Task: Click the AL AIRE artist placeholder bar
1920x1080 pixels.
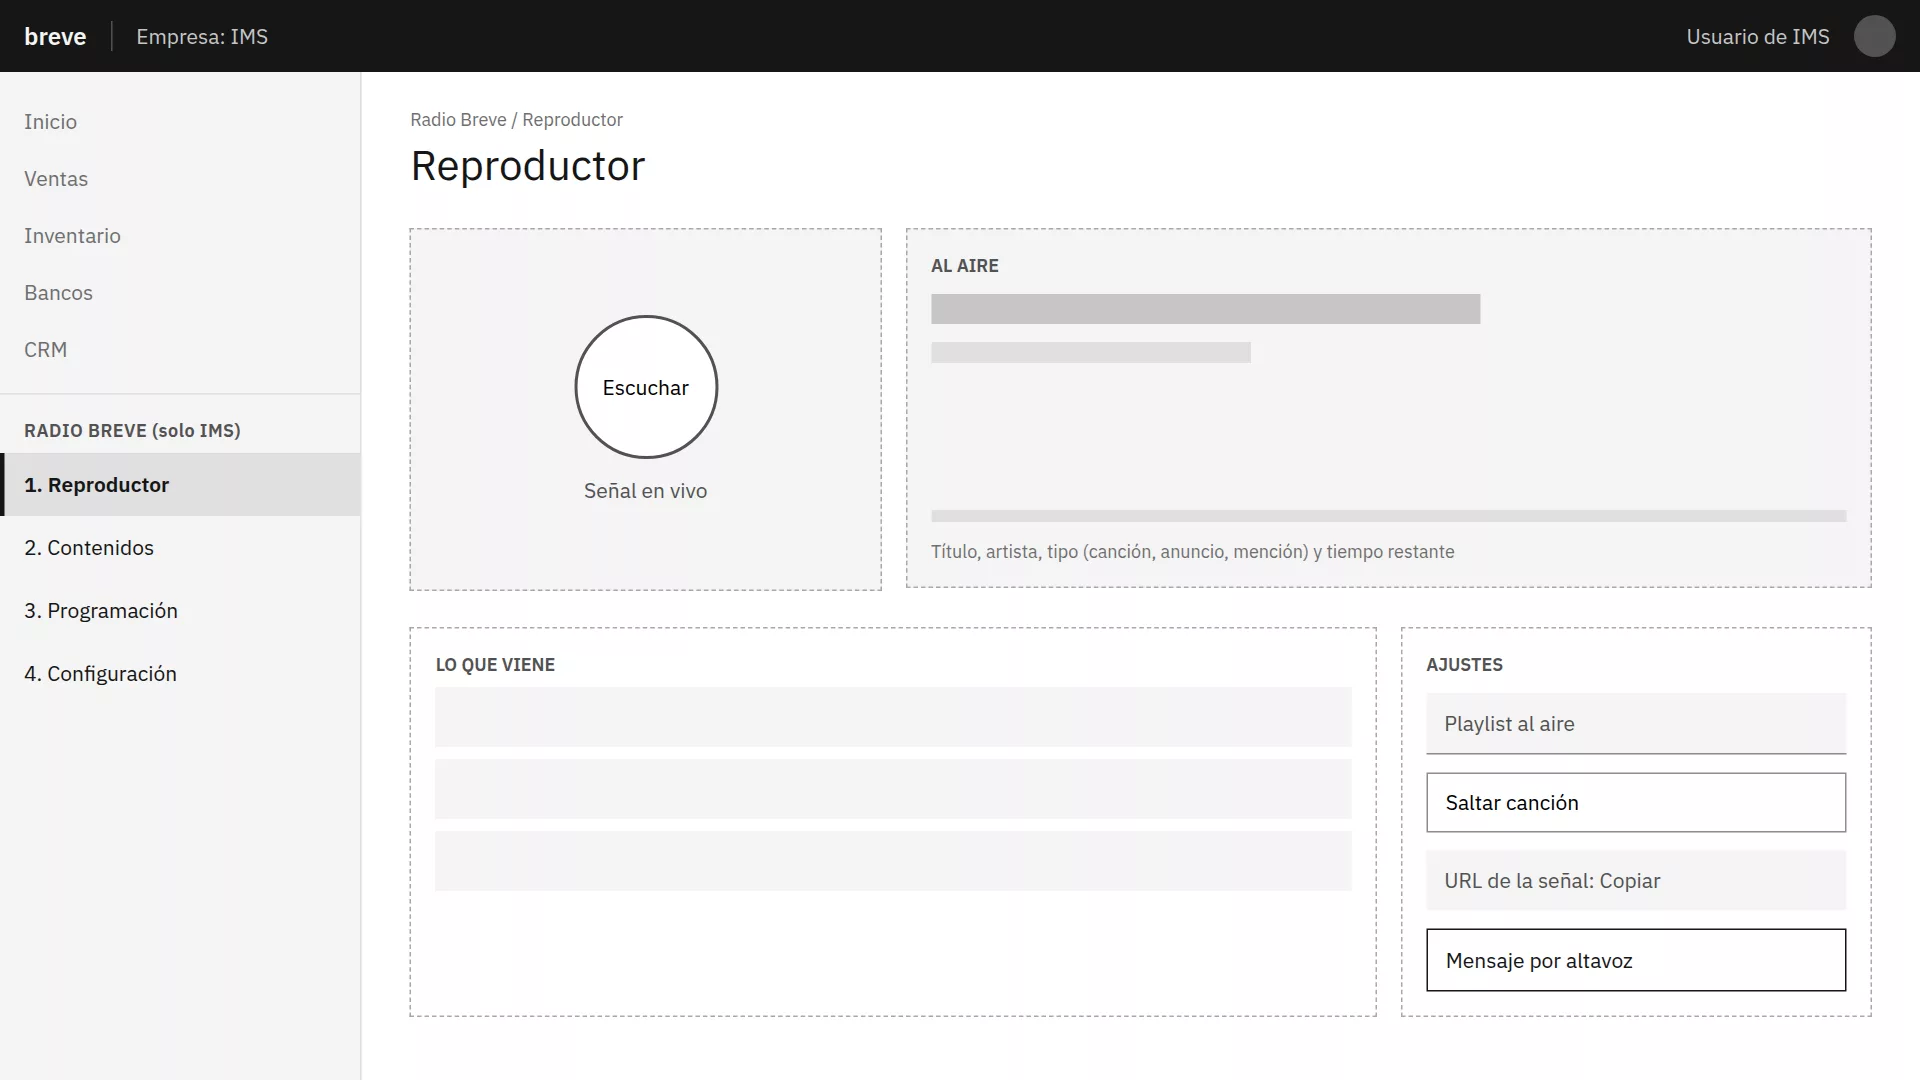Action: click(x=1090, y=353)
